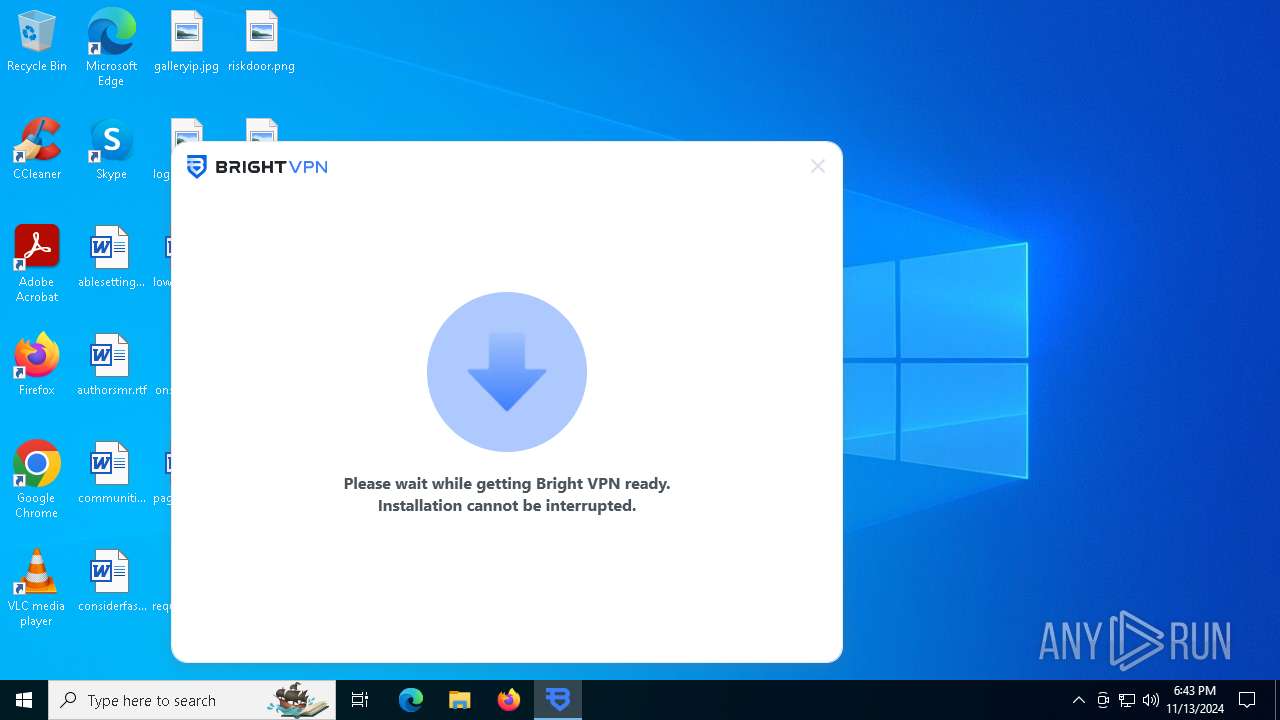Open the clock showing 6:43 PM

tap(1195, 700)
